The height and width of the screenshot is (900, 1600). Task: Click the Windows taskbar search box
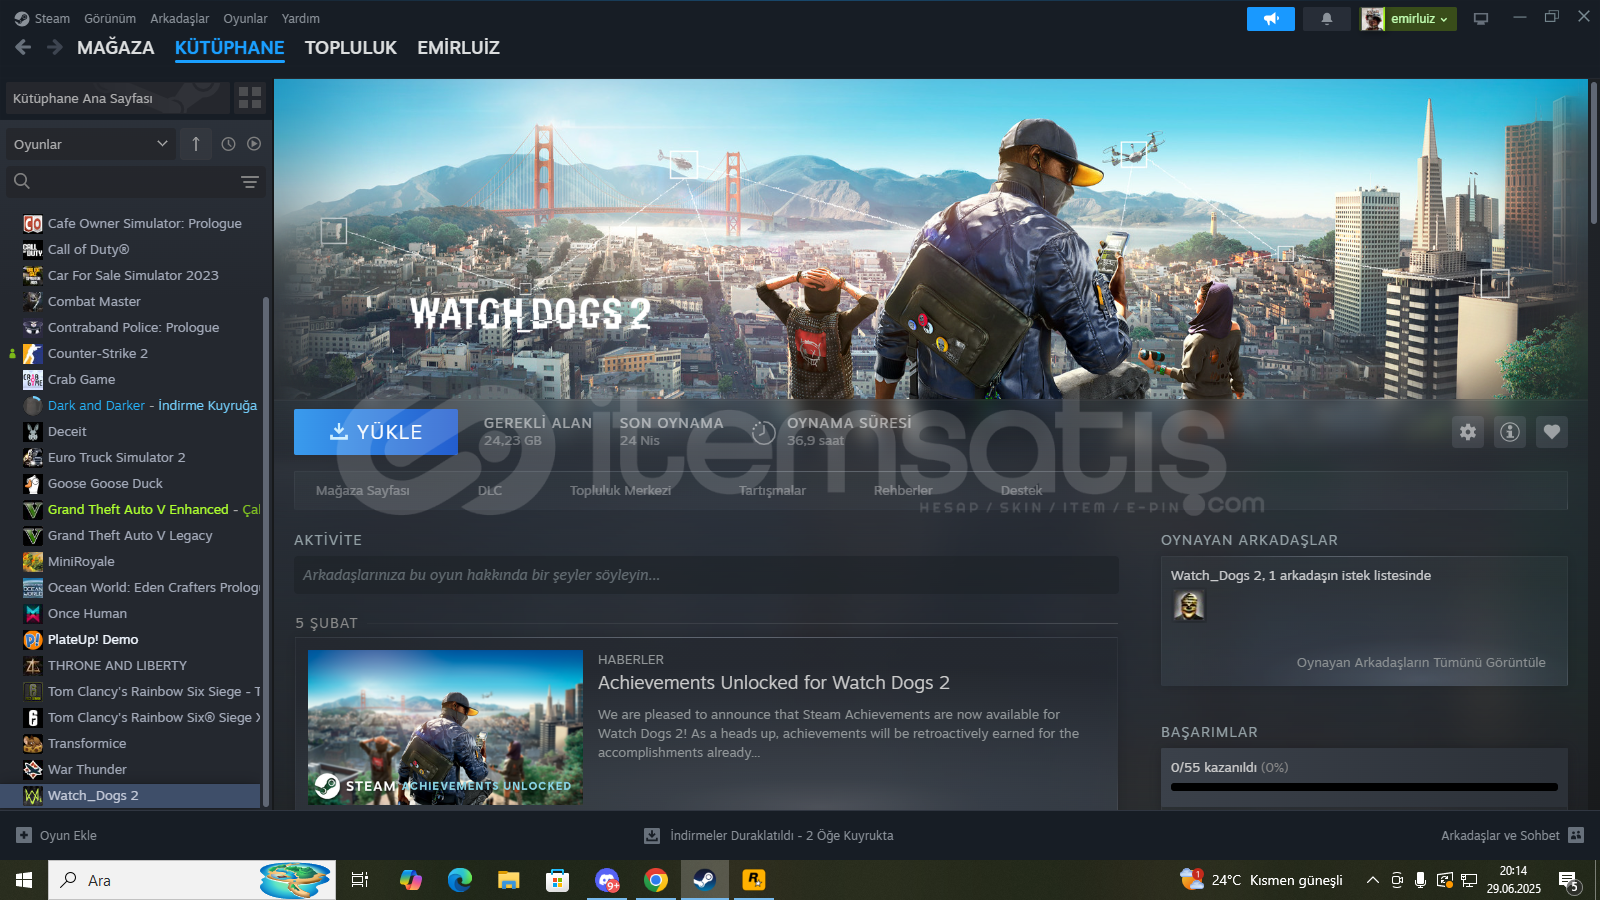click(x=192, y=880)
